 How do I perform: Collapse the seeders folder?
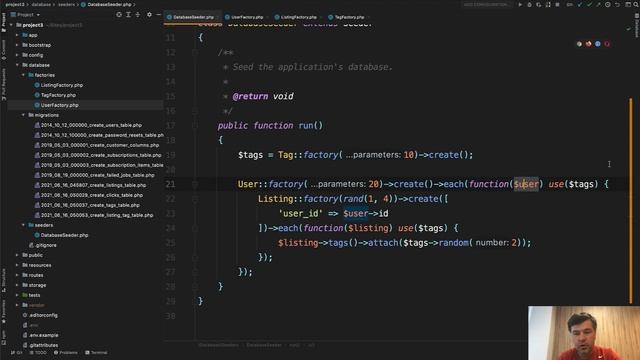(23, 225)
